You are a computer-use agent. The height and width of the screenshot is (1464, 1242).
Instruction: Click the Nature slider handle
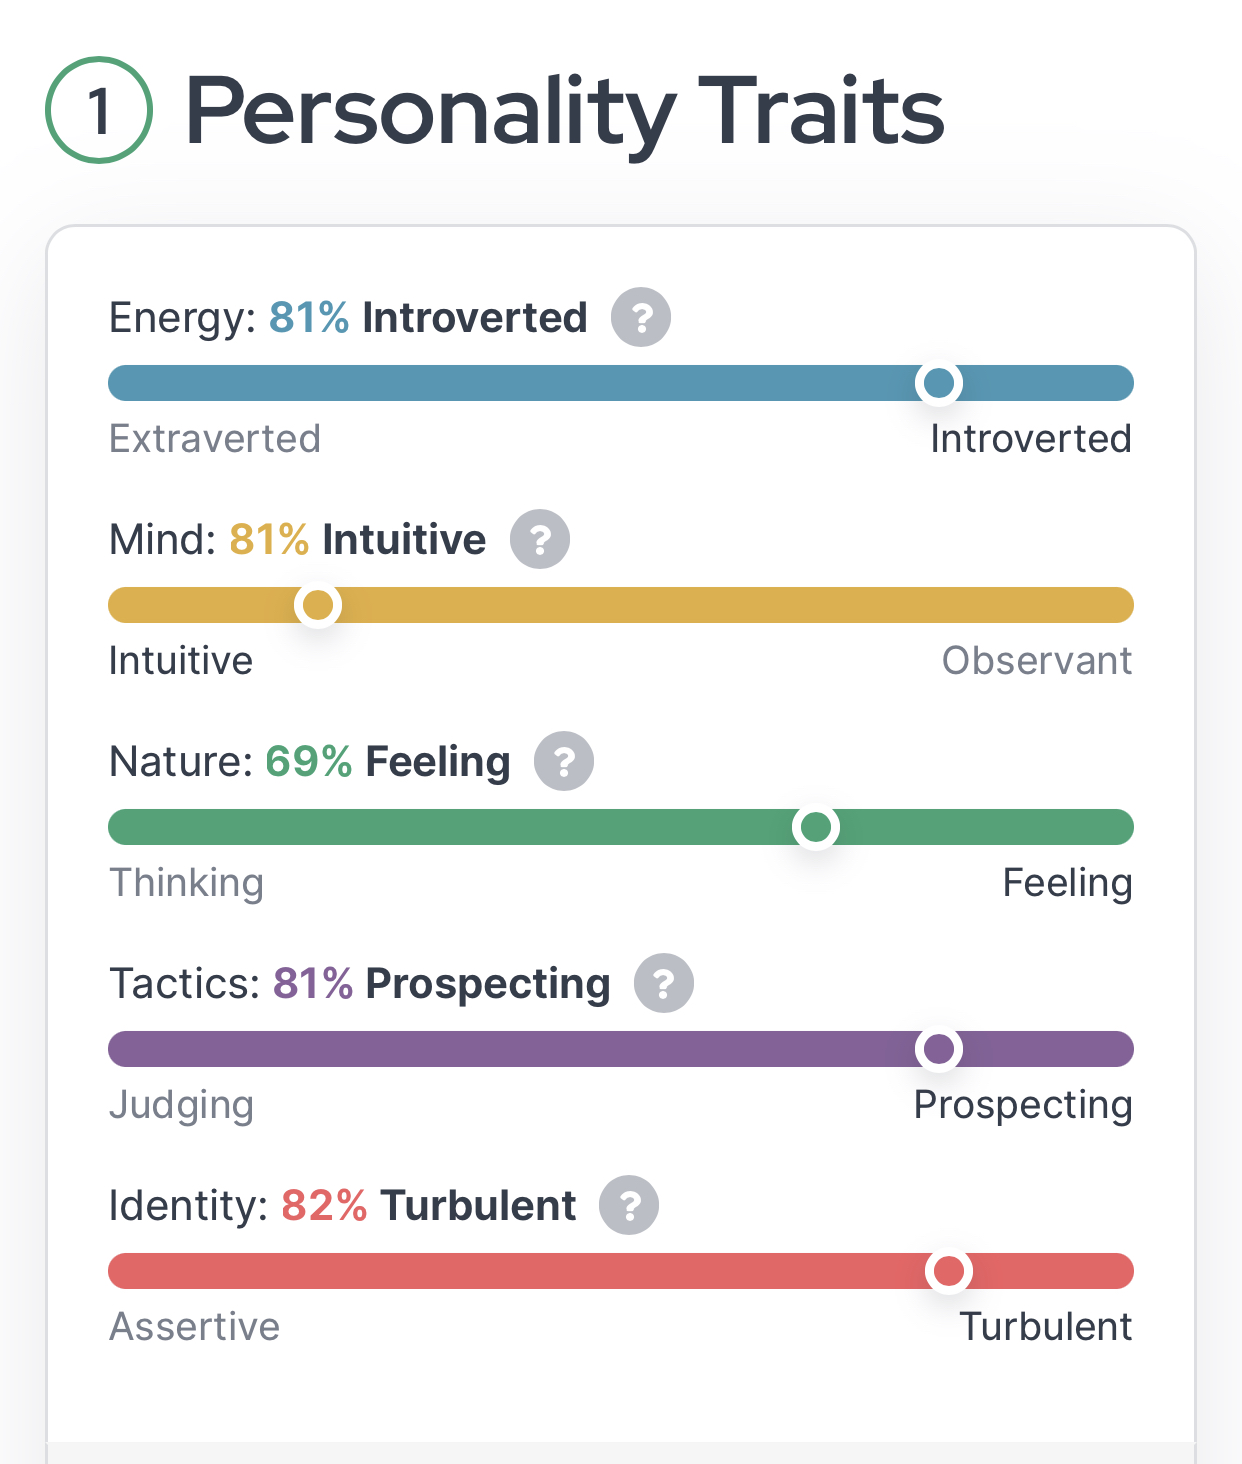[816, 827]
